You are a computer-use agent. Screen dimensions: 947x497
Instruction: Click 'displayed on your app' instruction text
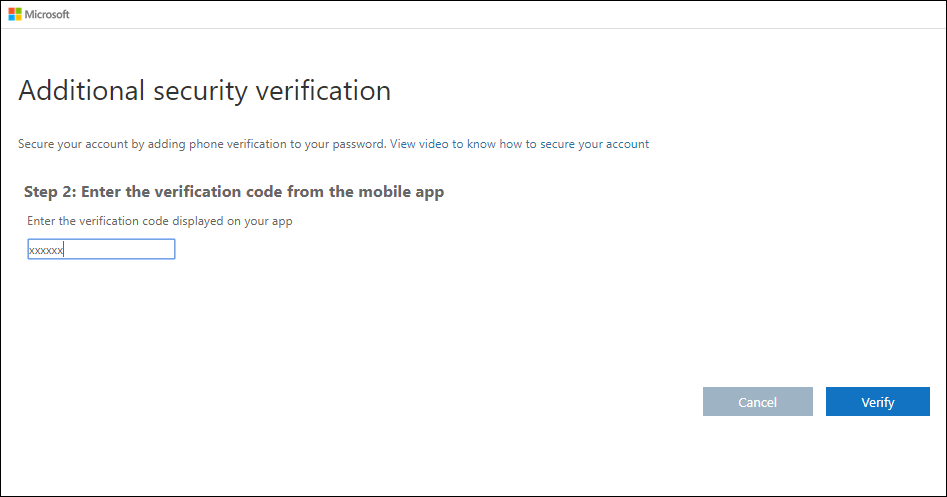click(229, 221)
